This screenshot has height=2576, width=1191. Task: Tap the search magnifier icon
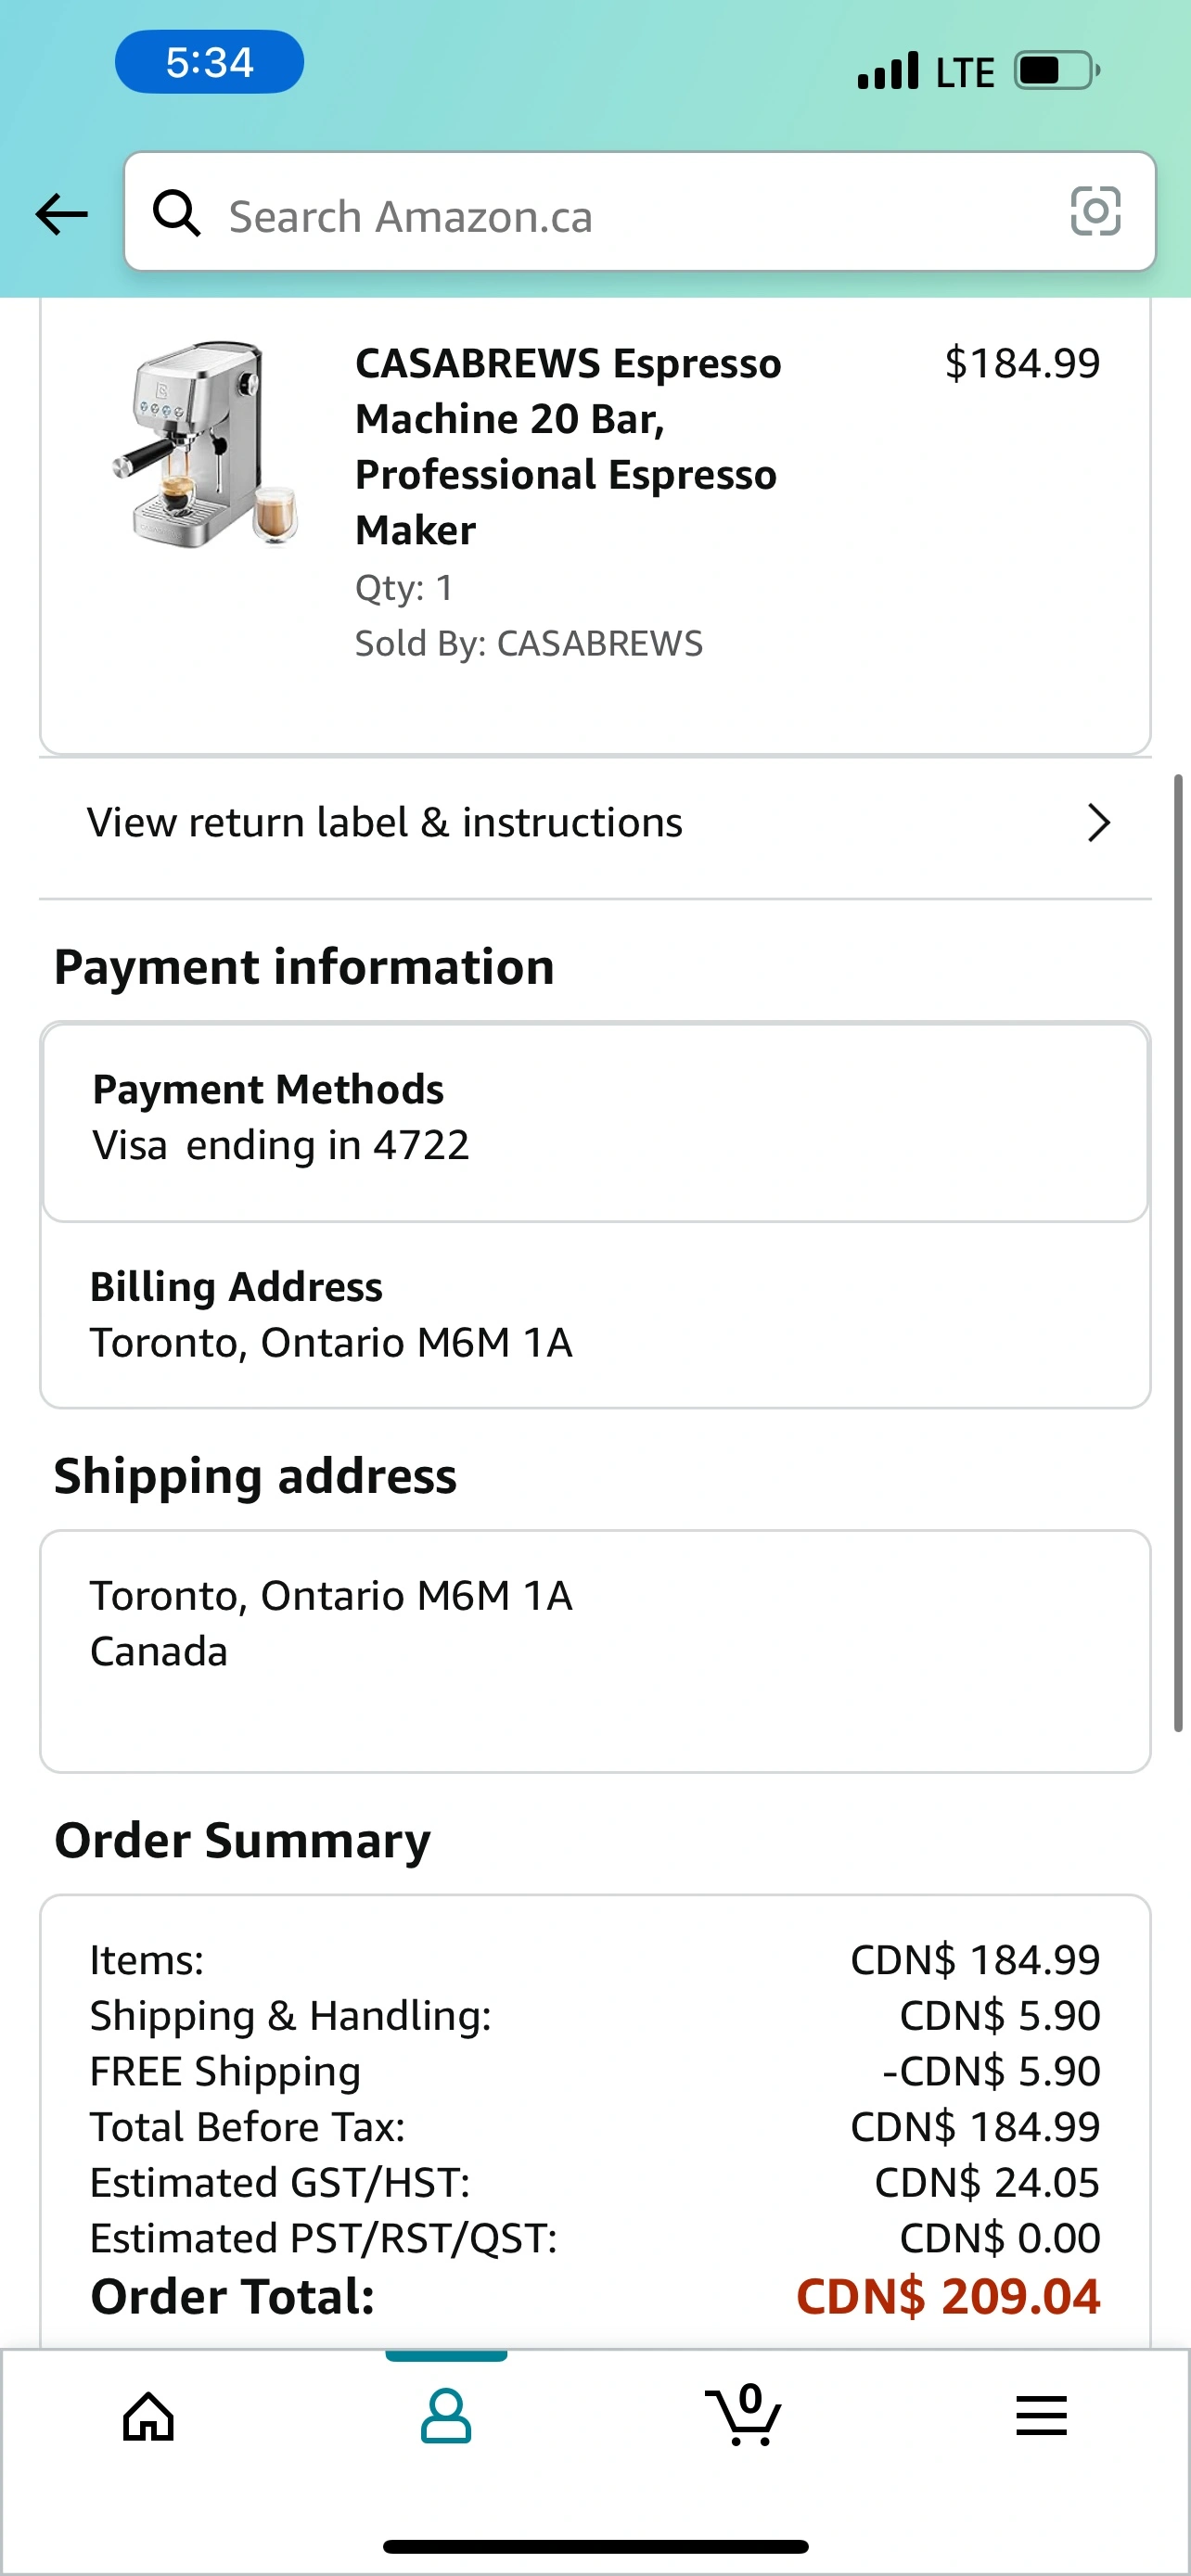pyautogui.click(x=176, y=214)
